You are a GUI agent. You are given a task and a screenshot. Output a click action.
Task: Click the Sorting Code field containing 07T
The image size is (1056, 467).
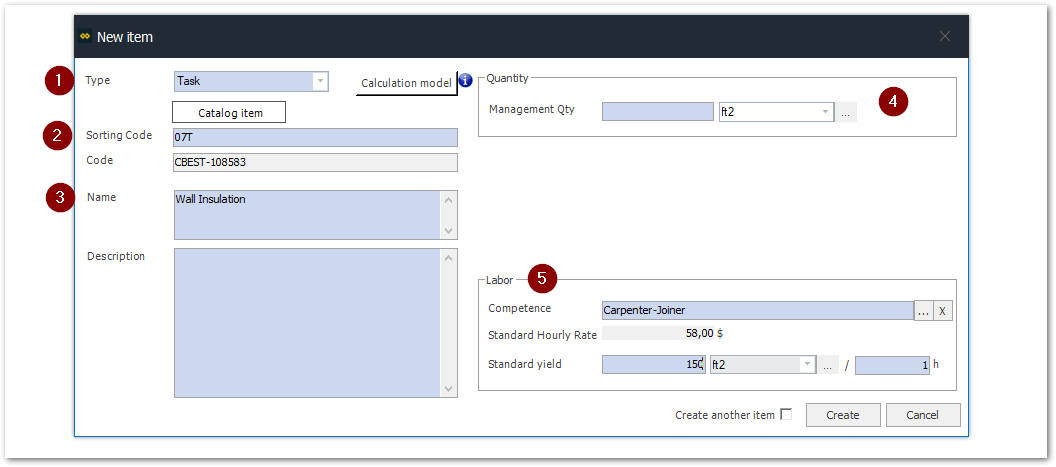[315, 137]
